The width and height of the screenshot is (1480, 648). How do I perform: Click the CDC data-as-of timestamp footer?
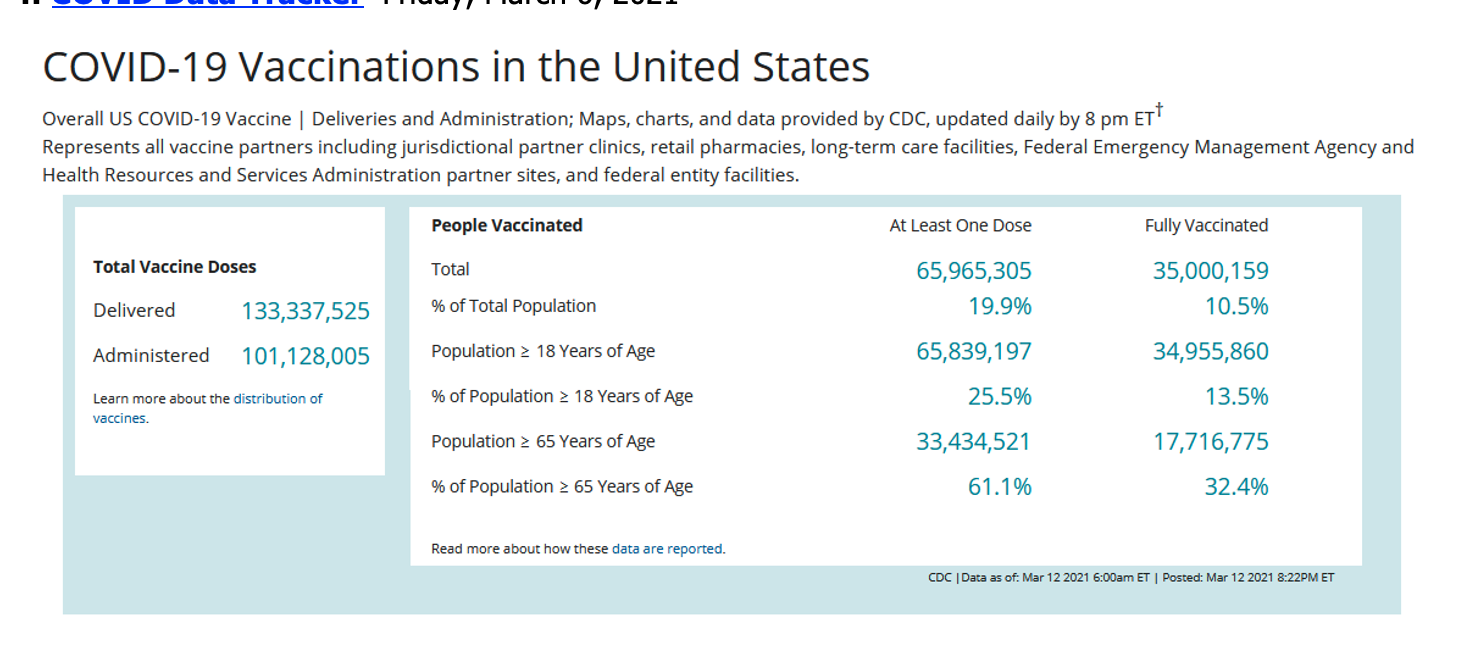pyautogui.click(x=1131, y=578)
